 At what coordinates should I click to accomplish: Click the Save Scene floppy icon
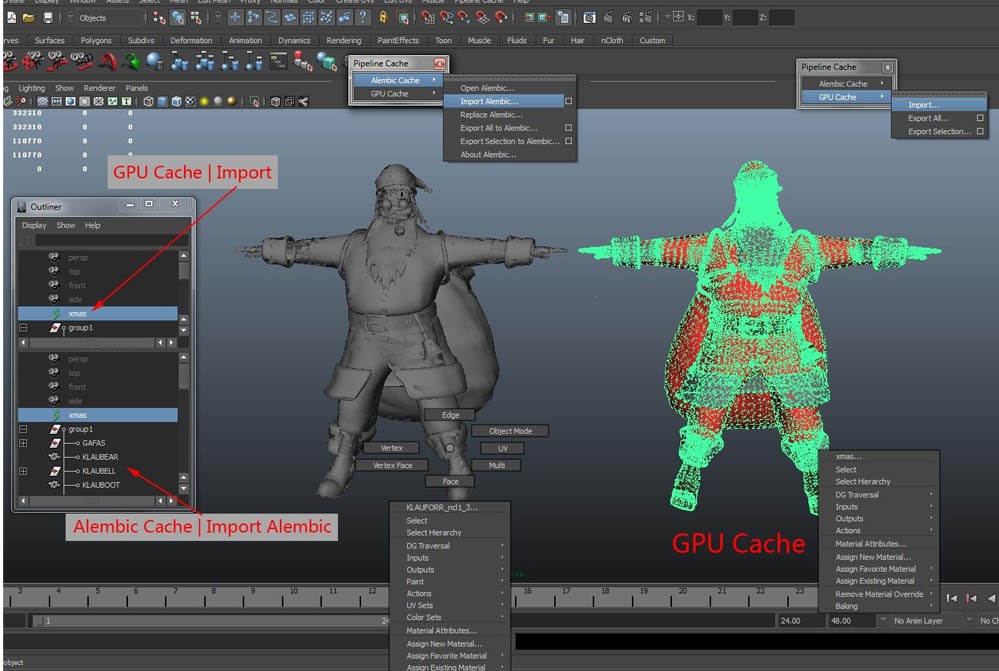click(48, 18)
